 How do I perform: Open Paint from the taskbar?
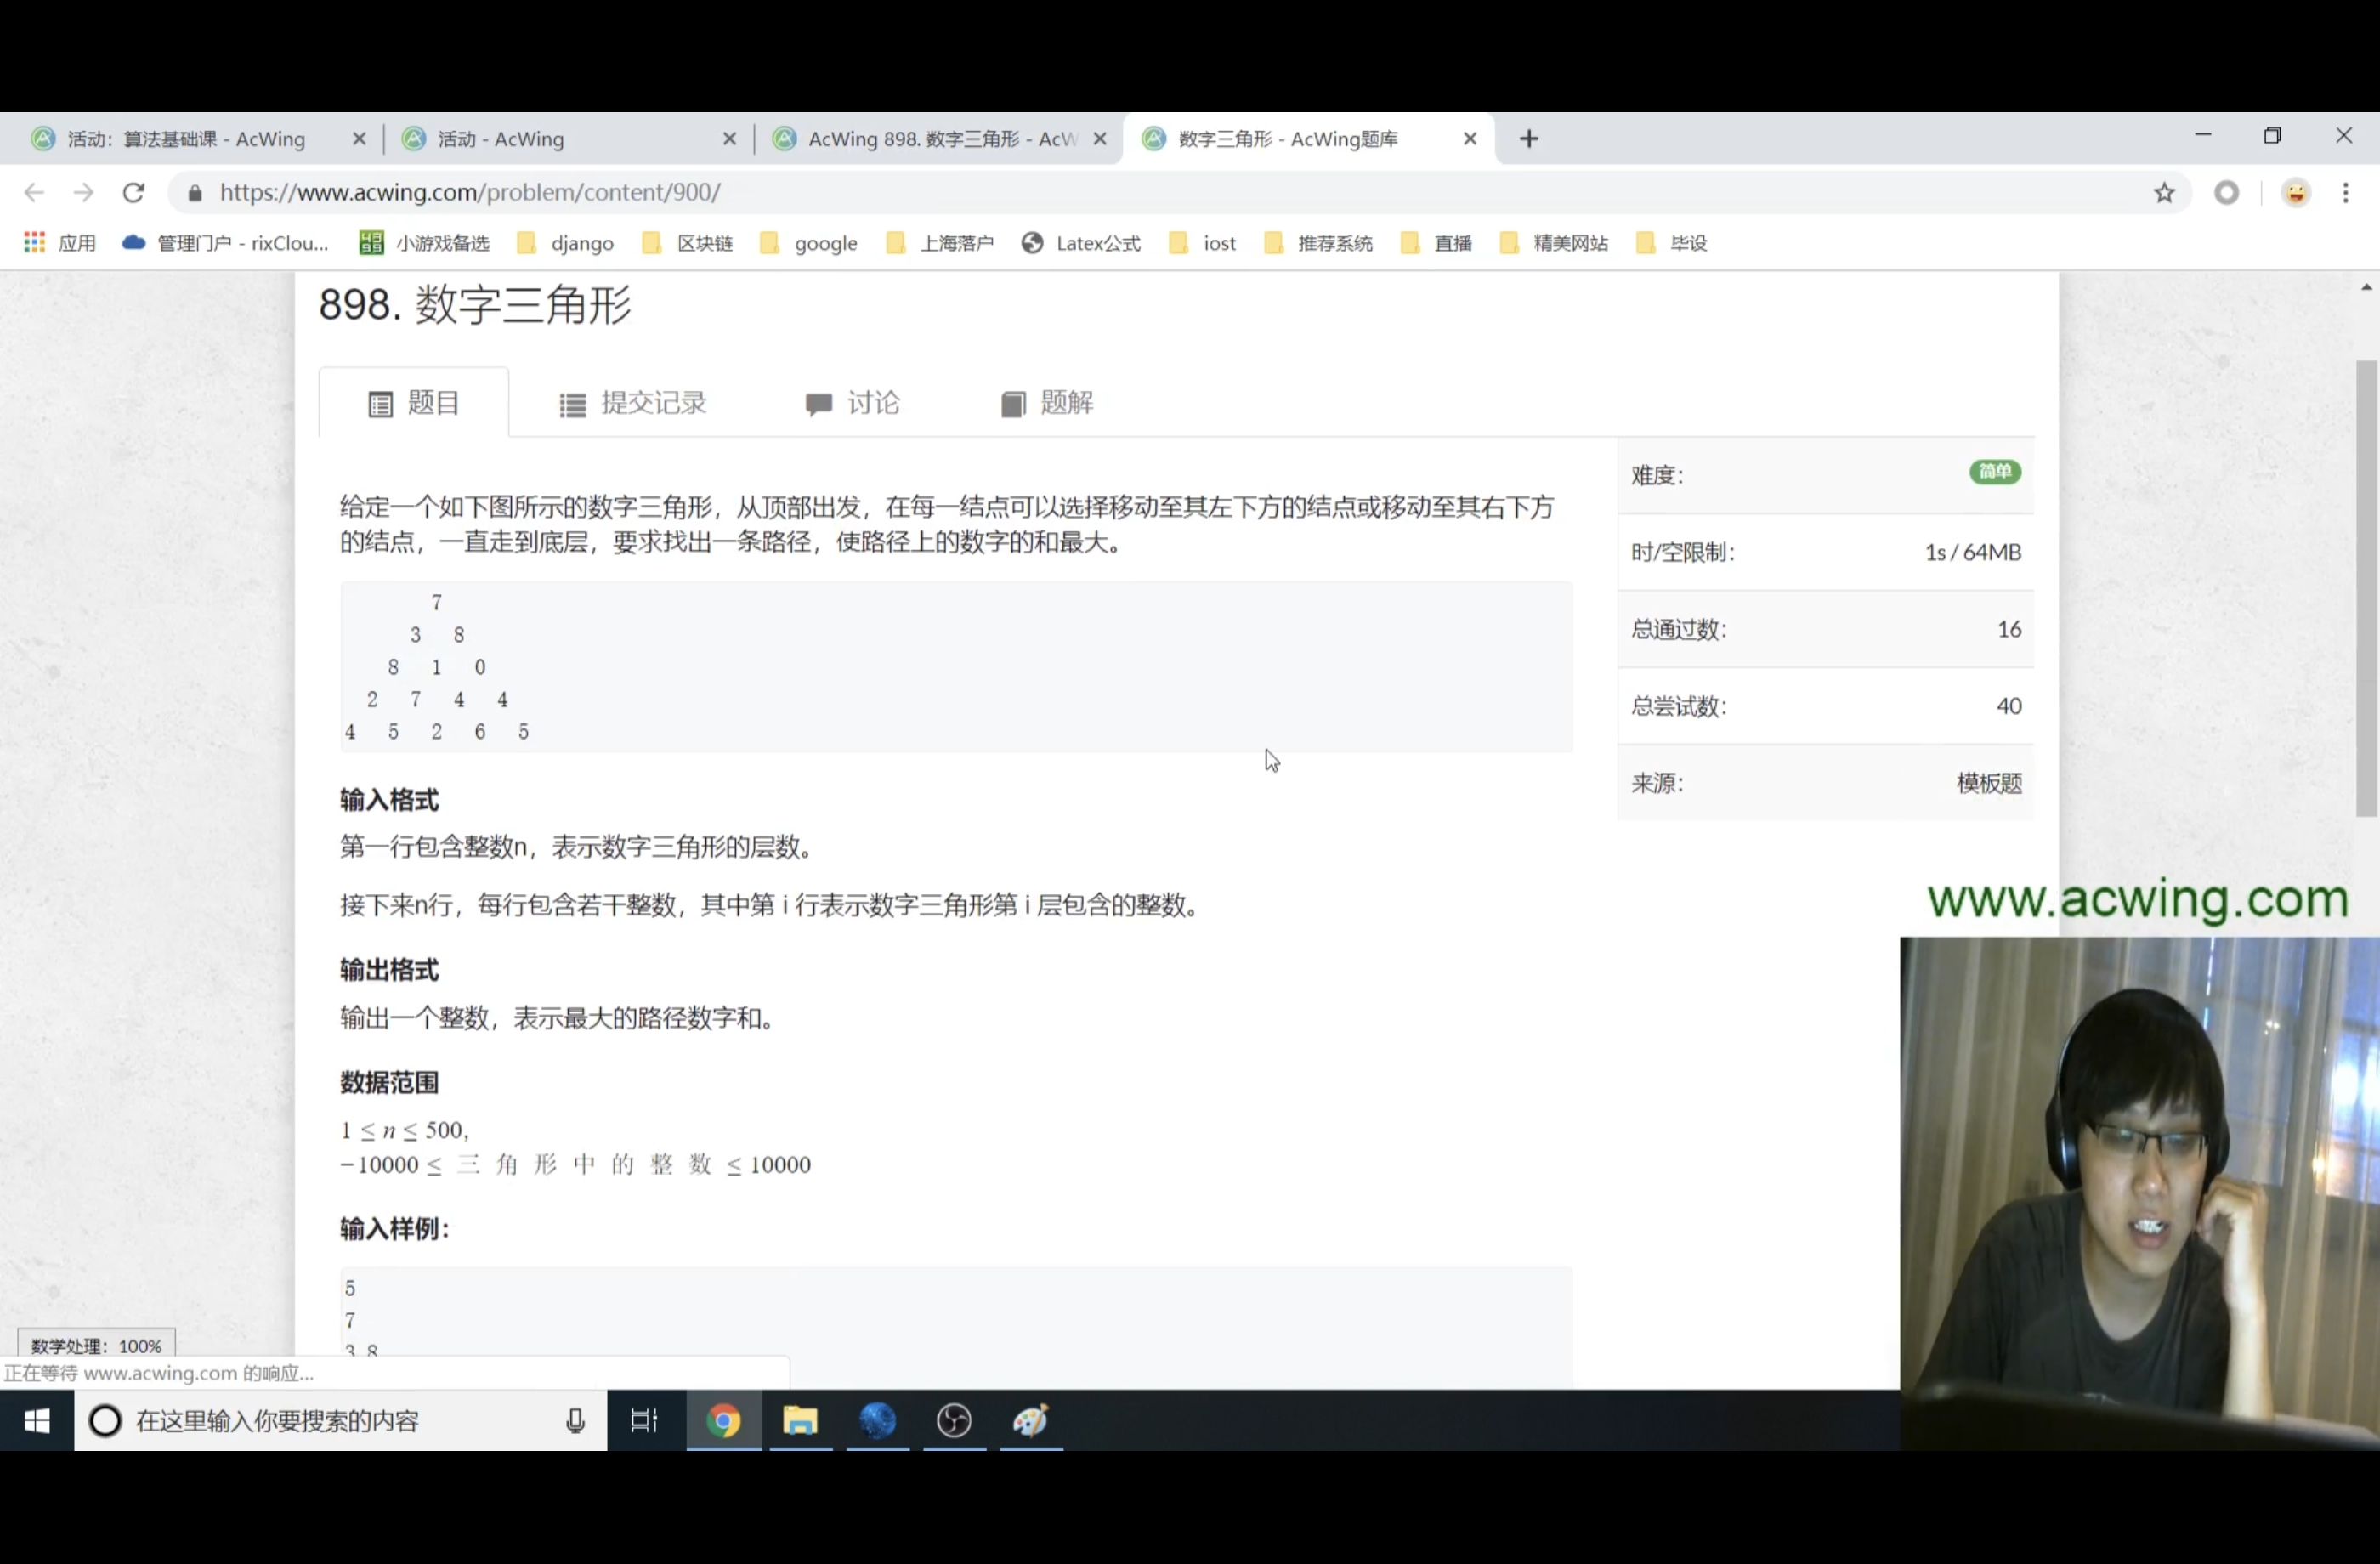click(x=1030, y=1421)
